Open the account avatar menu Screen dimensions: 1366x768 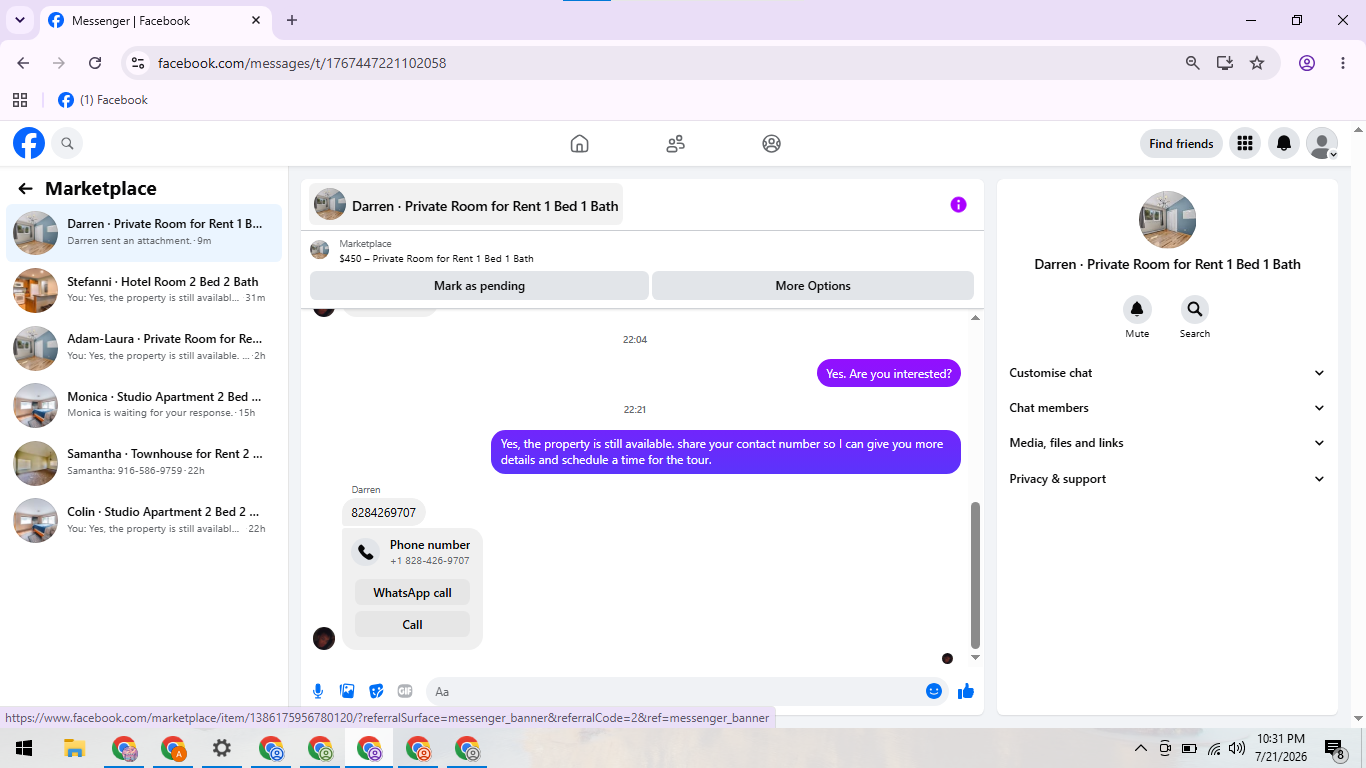coord(1322,143)
